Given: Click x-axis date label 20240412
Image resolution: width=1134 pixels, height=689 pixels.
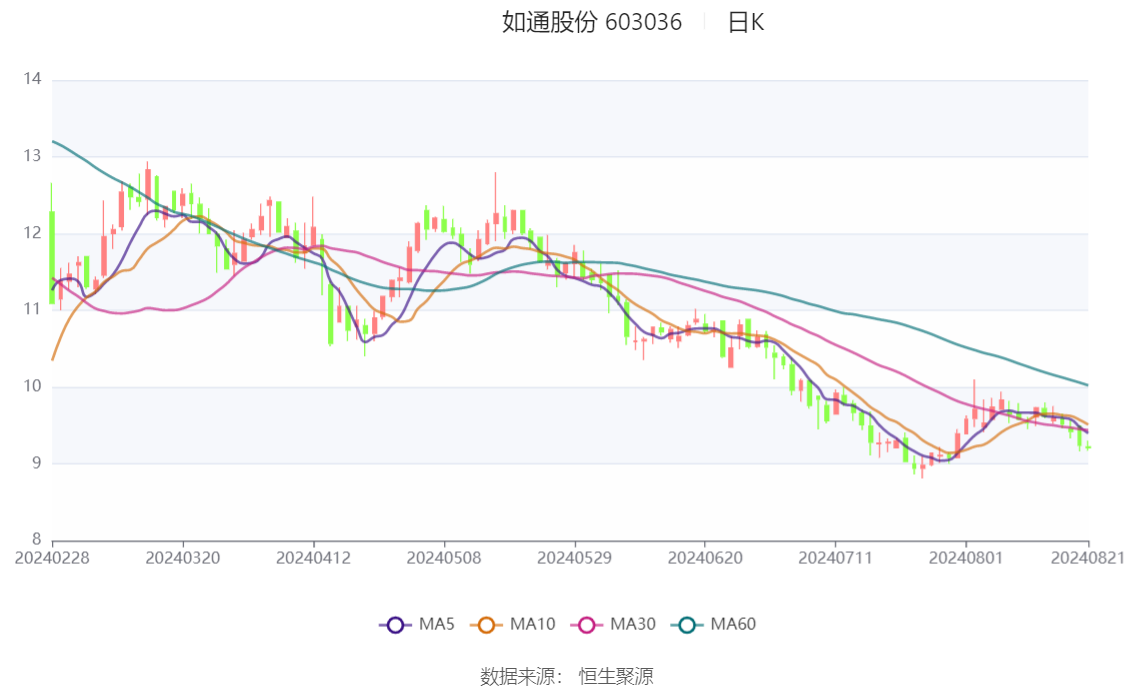Looking at the screenshot, I should (x=313, y=558).
